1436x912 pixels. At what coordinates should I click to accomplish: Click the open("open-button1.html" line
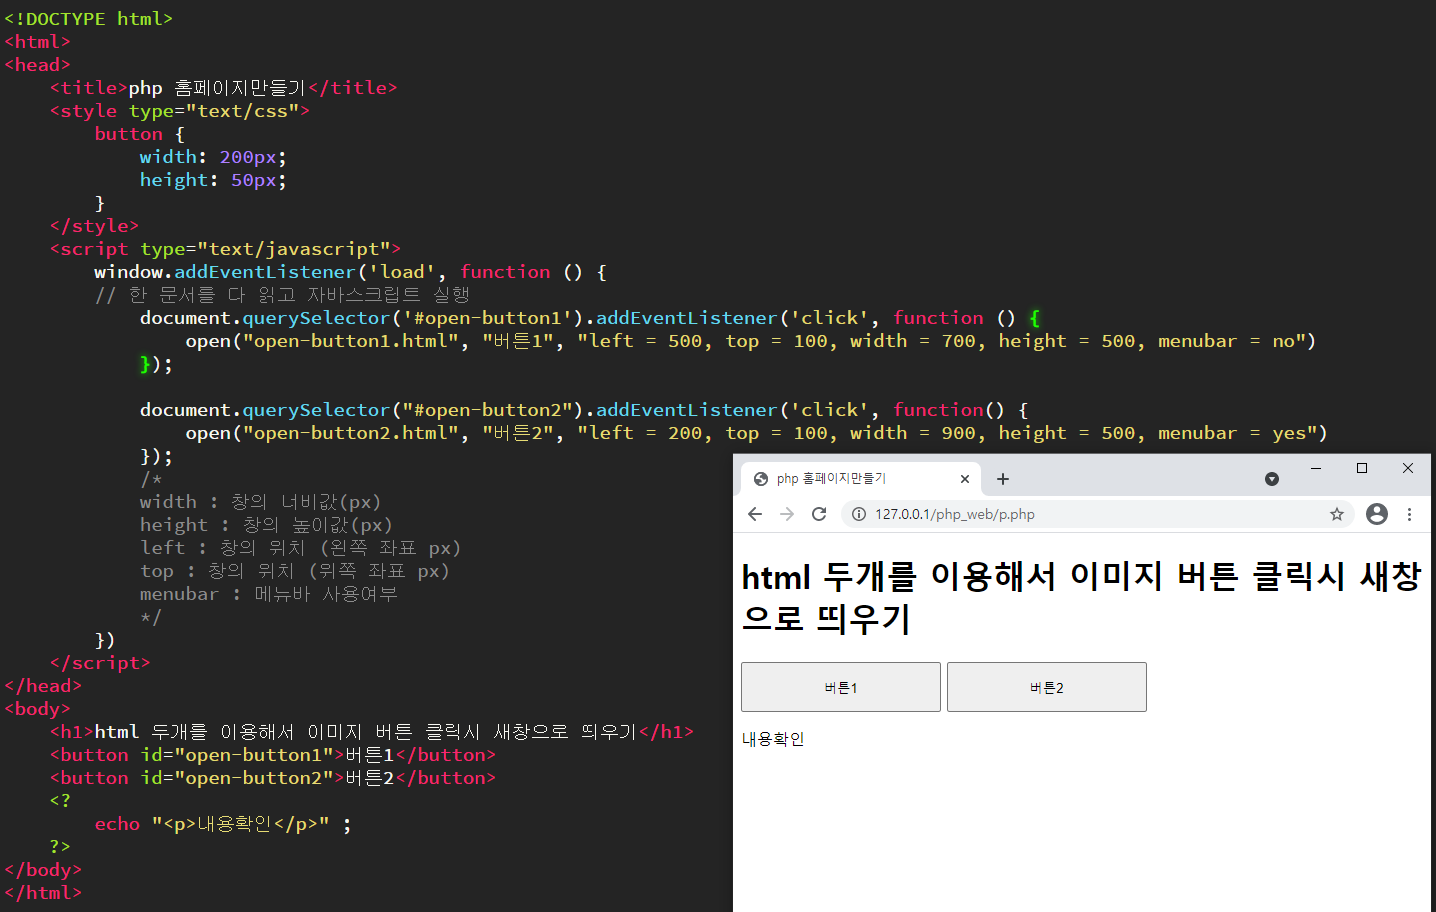(750, 341)
